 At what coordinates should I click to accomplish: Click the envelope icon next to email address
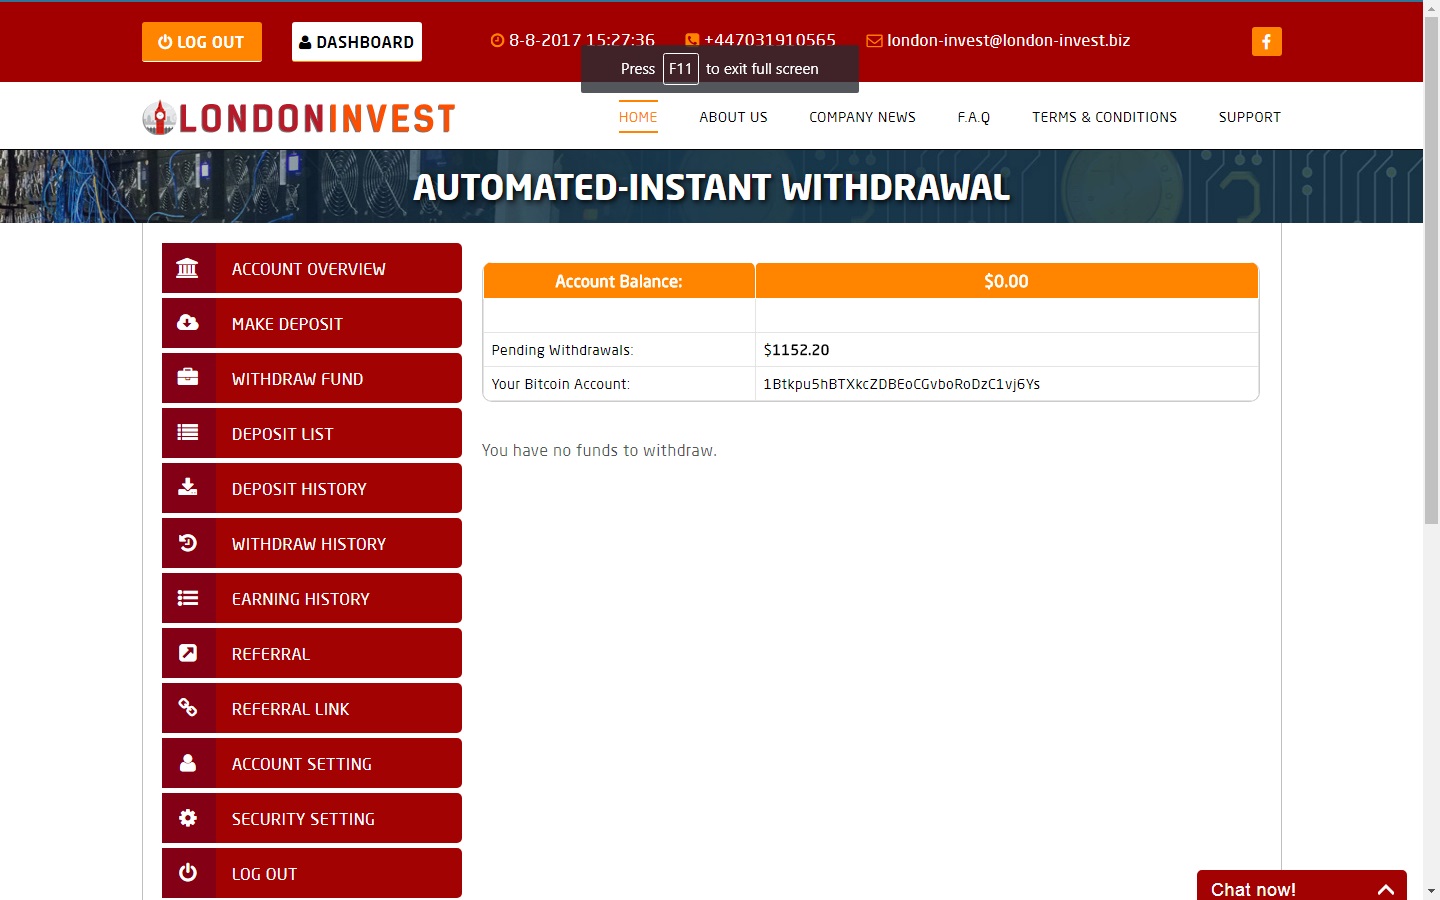coord(874,41)
